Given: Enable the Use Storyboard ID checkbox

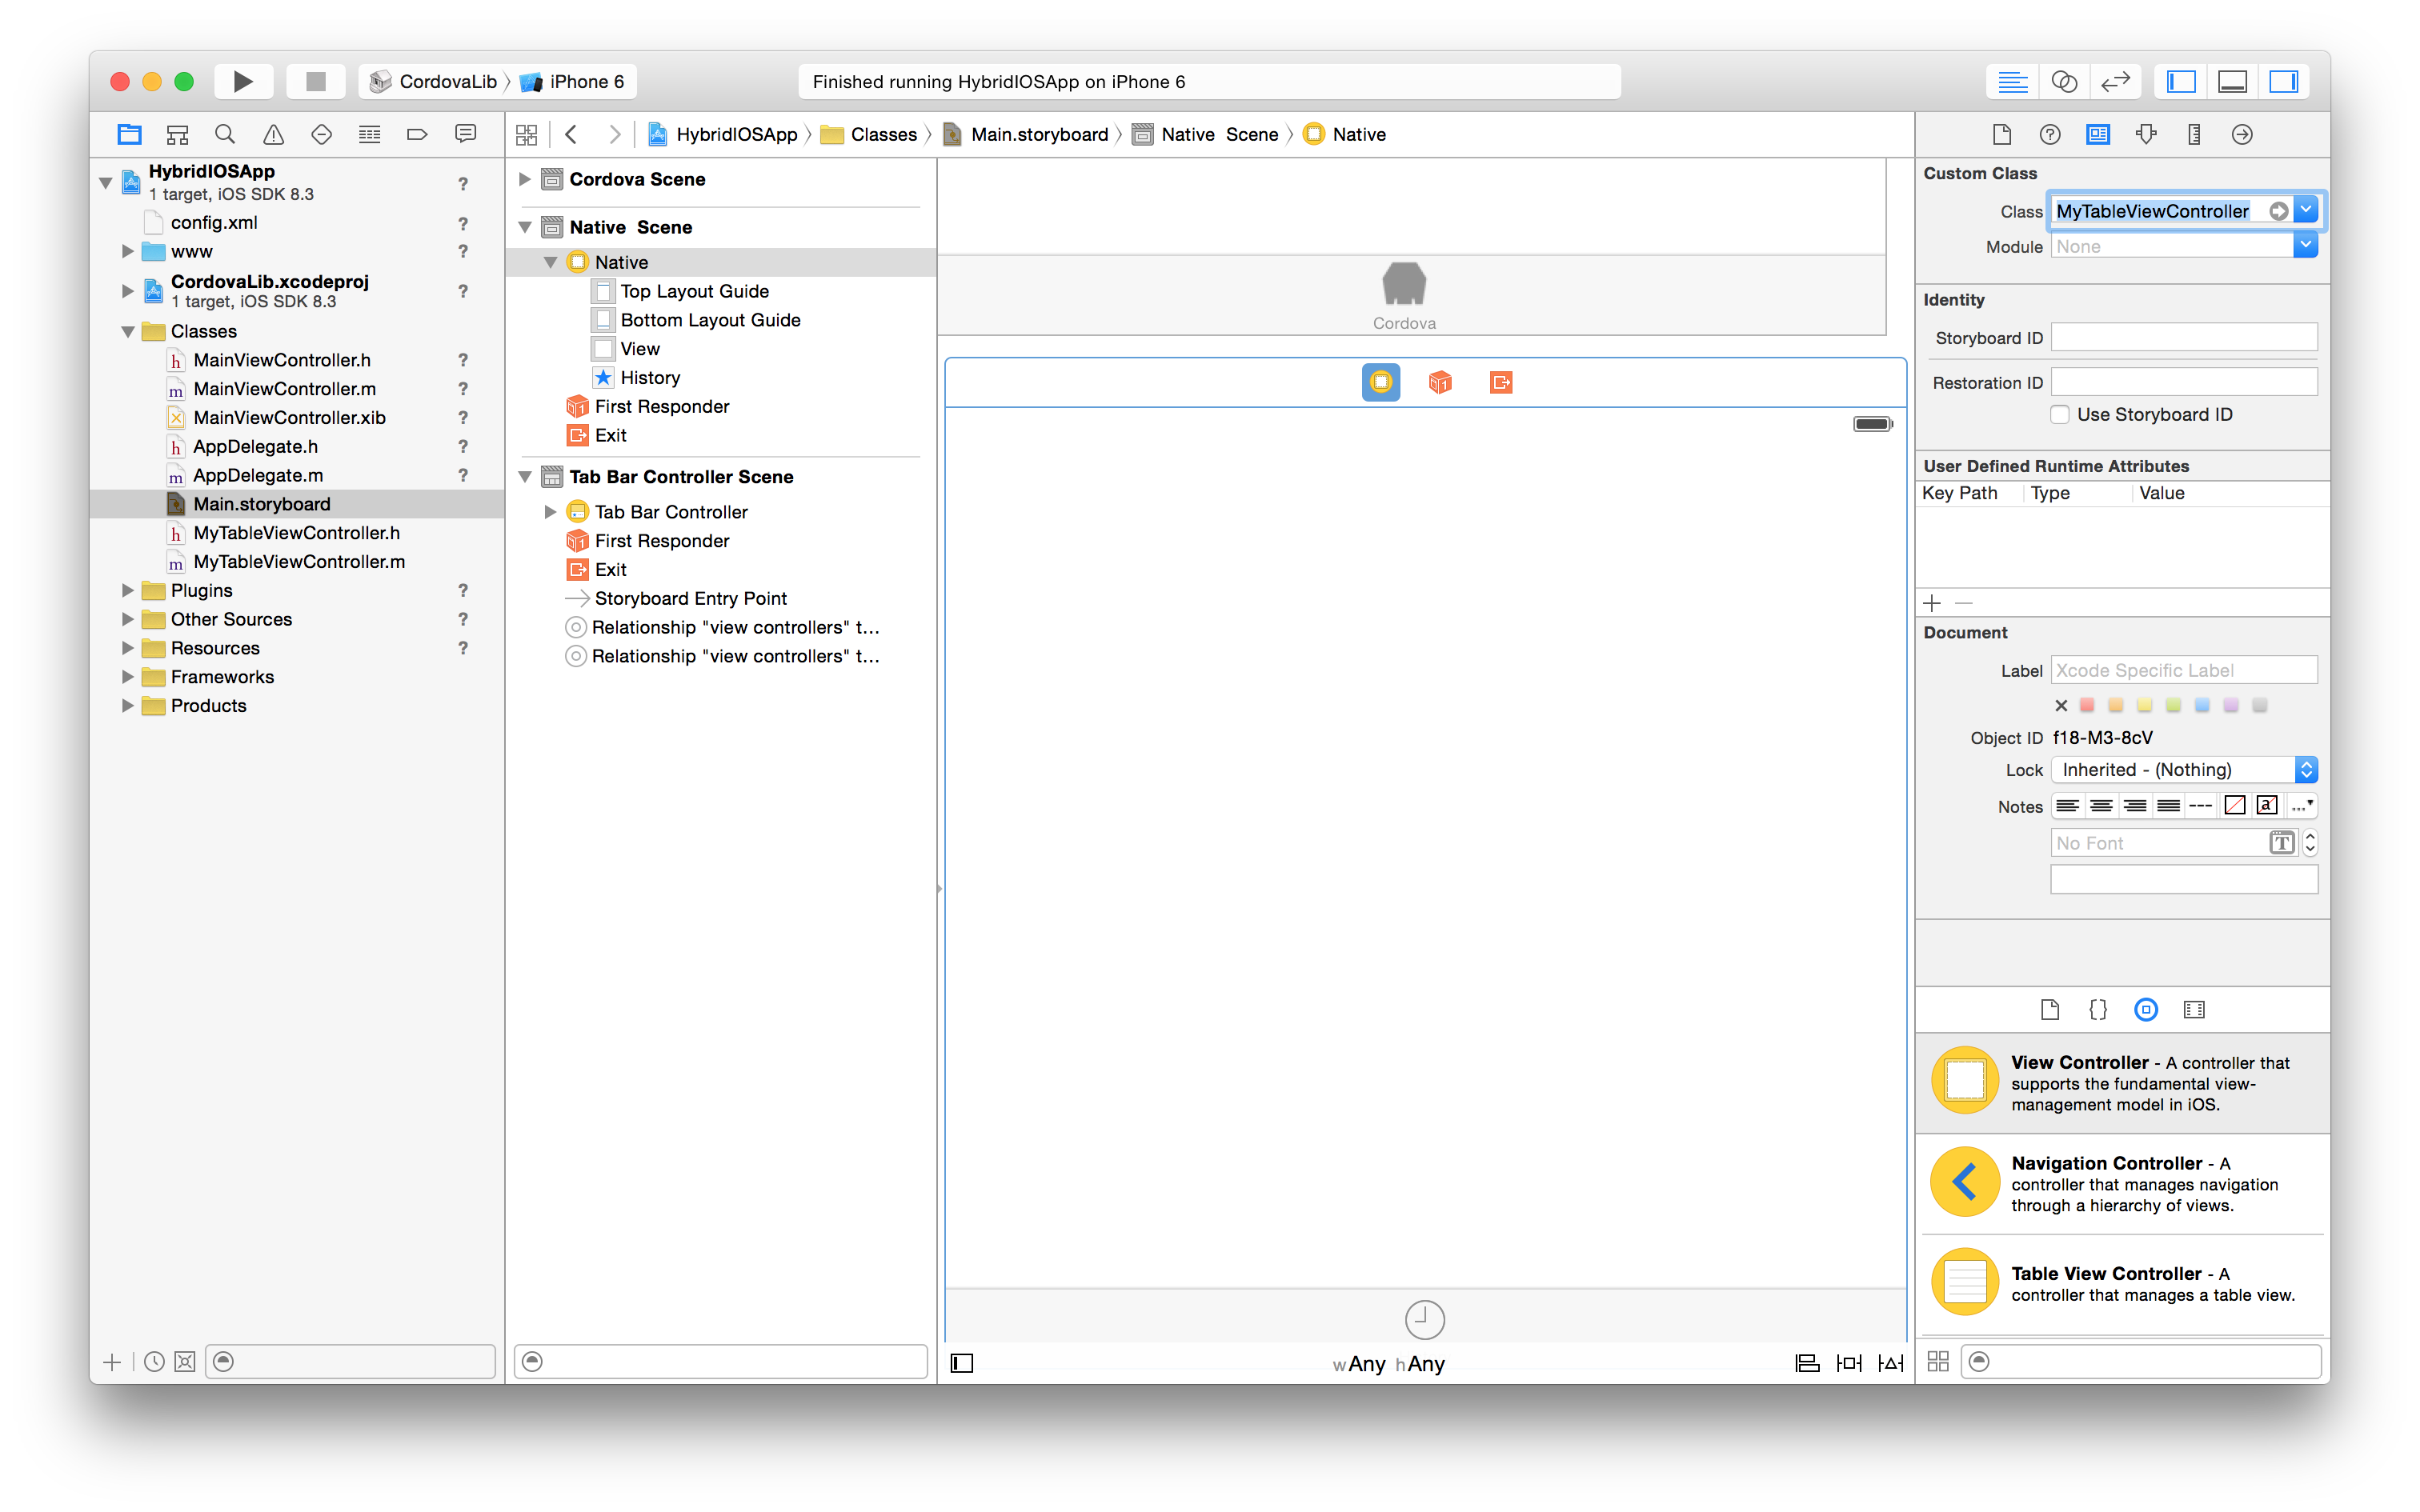Looking at the screenshot, I should (2060, 414).
